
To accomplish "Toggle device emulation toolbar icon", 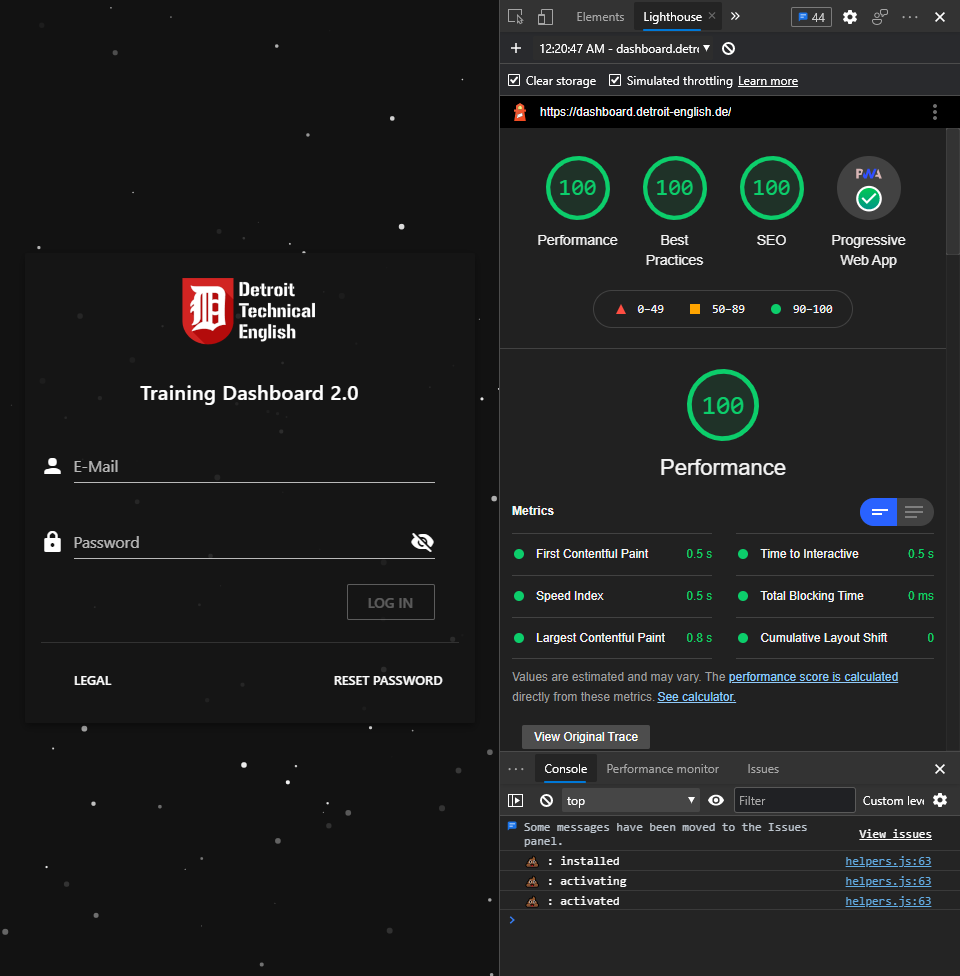I will (x=545, y=17).
